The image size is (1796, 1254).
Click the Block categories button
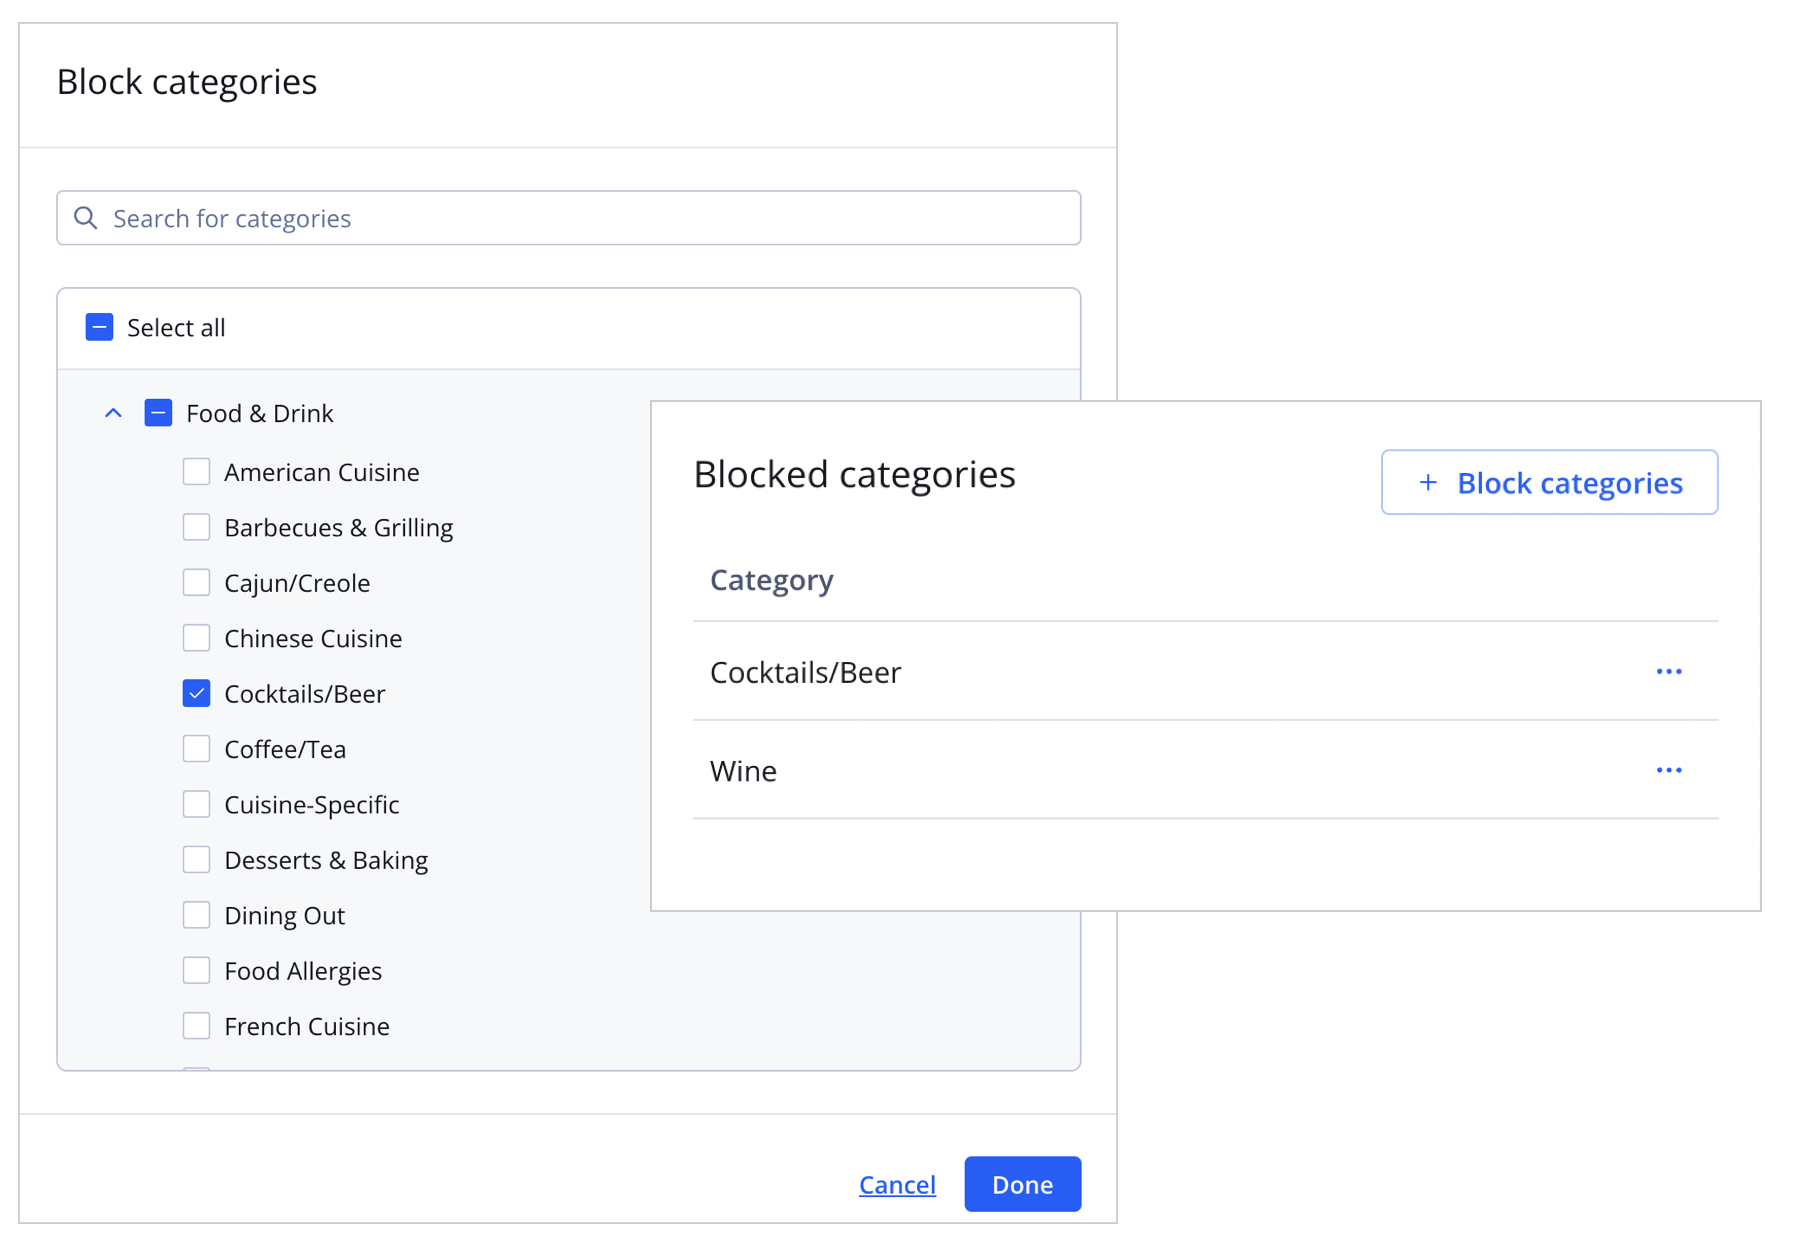(1548, 482)
